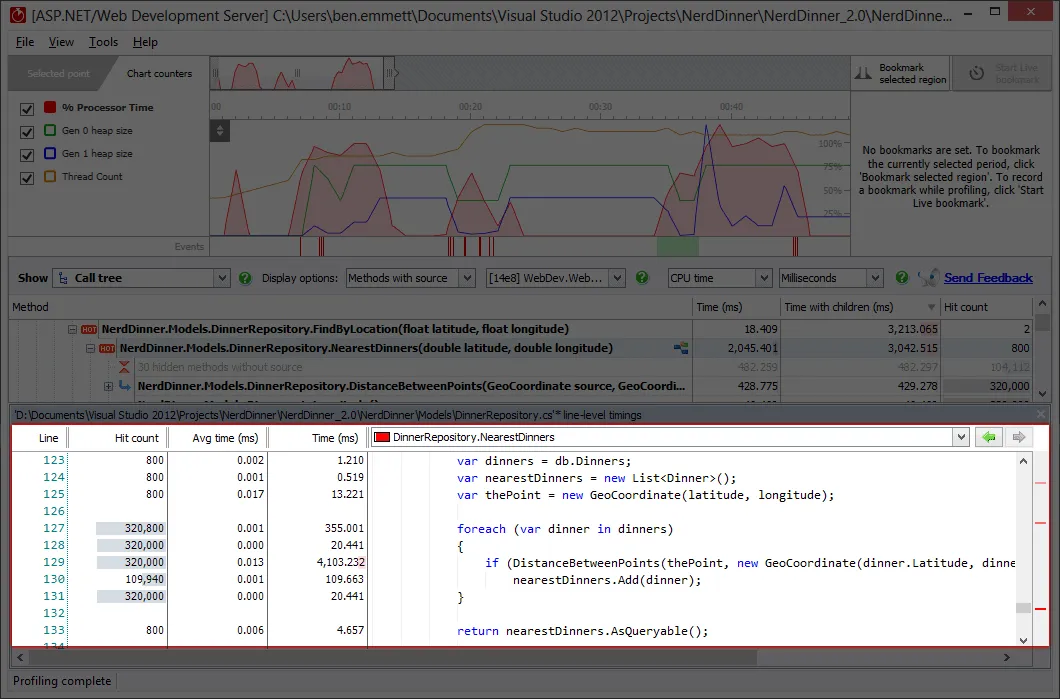This screenshot has width=1060, height=699.
Task: Click the ANTS profiler application icon
Action: point(18,14)
